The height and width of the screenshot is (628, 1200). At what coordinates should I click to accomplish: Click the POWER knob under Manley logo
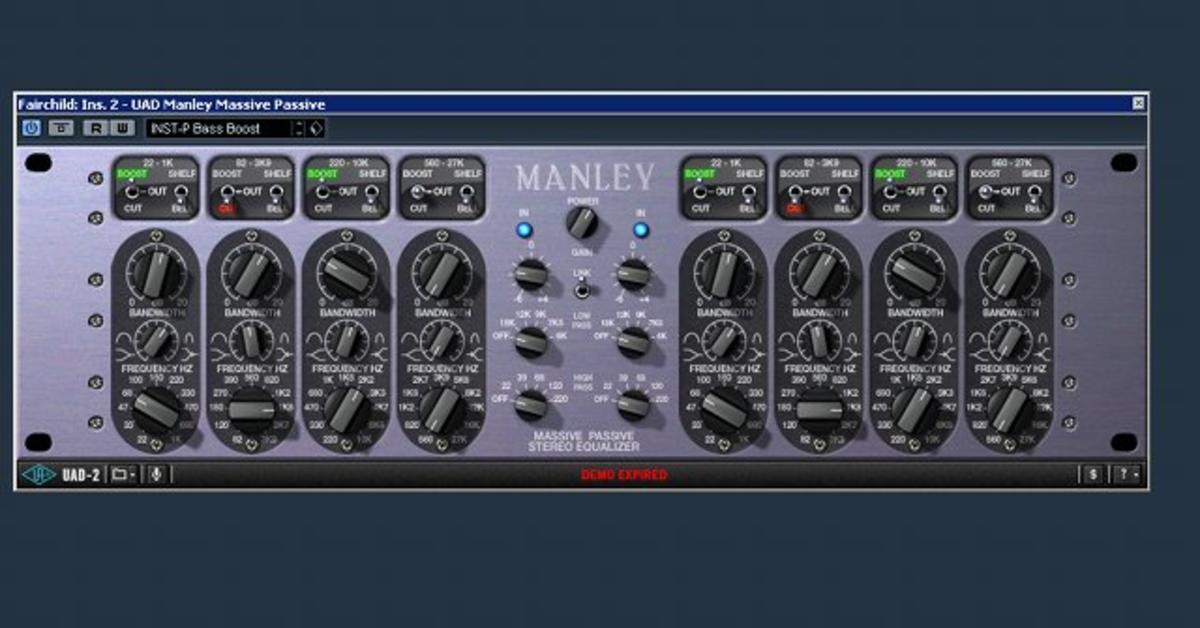(x=581, y=223)
